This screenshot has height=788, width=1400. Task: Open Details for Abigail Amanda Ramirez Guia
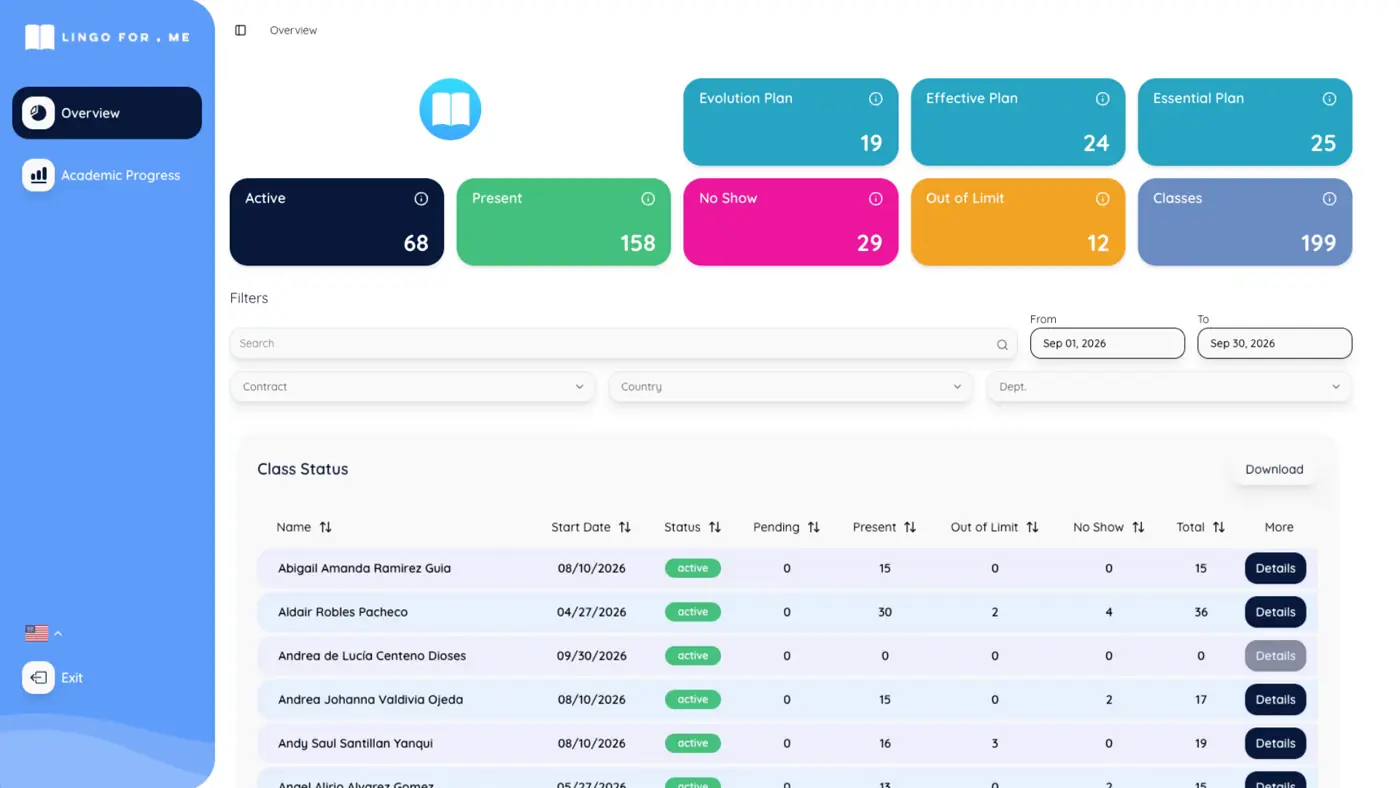(1275, 568)
